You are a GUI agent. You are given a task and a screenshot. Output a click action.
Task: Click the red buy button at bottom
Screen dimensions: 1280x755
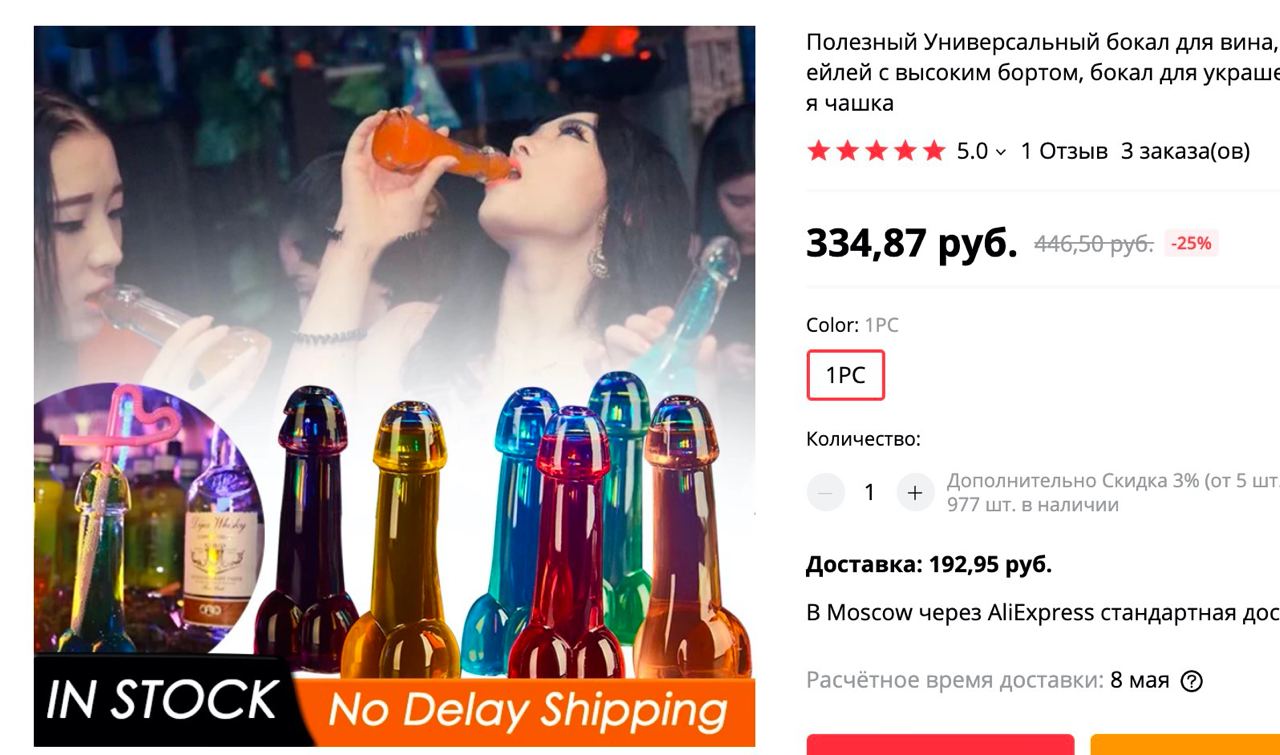click(940, 744)
